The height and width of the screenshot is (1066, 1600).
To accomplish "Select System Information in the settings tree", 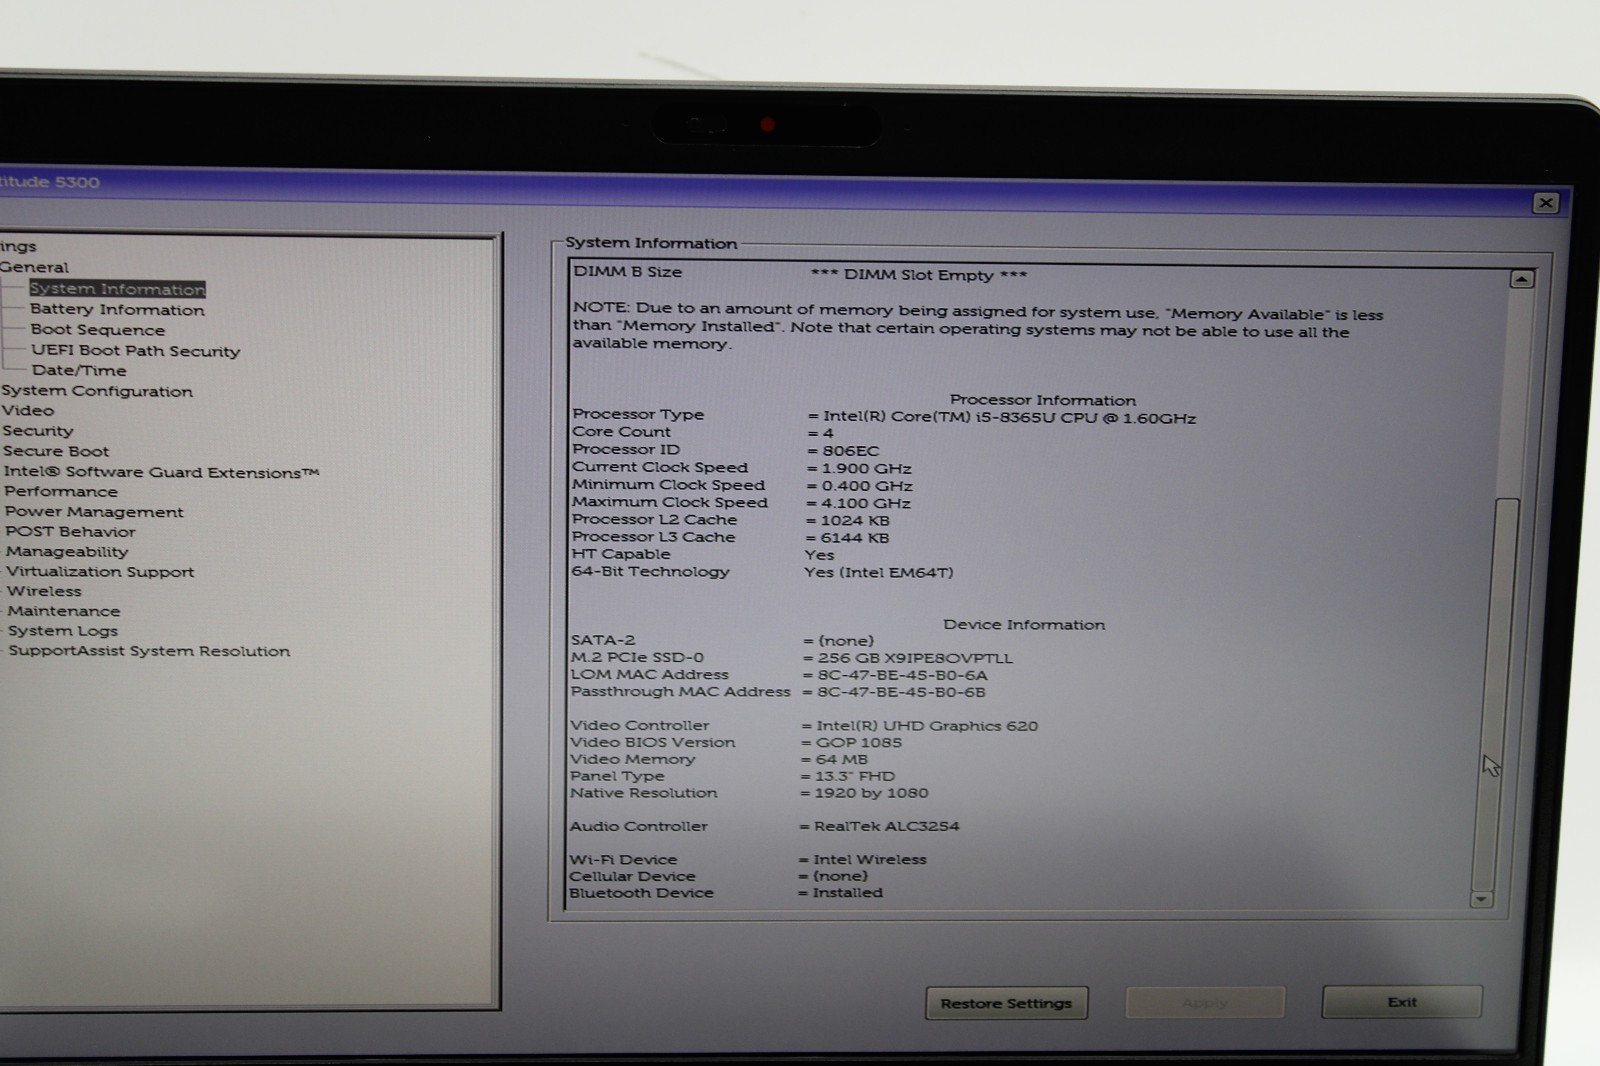I will click(117, 289).
